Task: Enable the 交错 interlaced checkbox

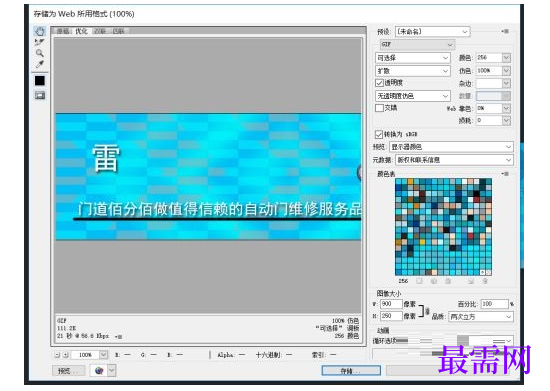Action: pos(379,108)
